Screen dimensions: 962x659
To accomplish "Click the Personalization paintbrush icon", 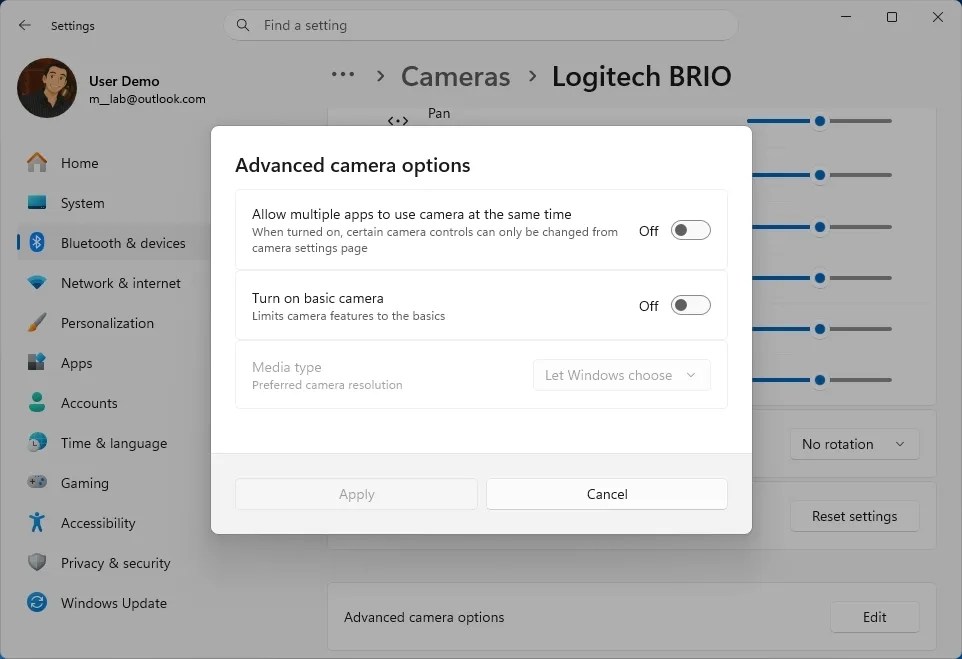I will pyautogui.click(x=37, y=323).
